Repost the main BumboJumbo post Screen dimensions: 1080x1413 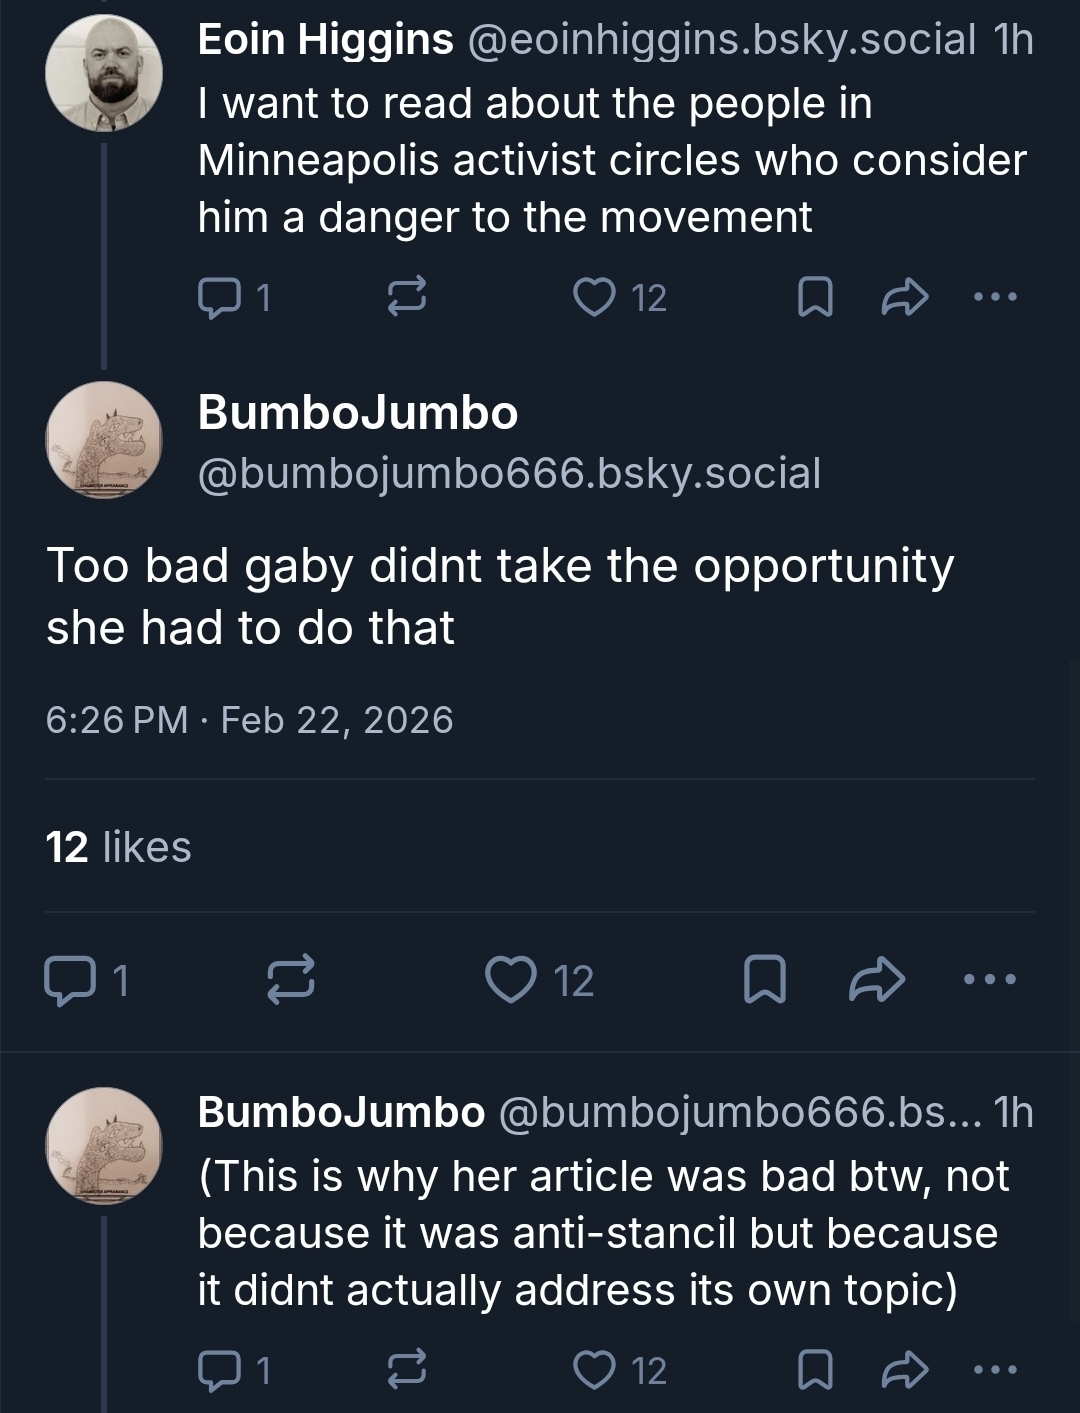(x=291, y=980)
